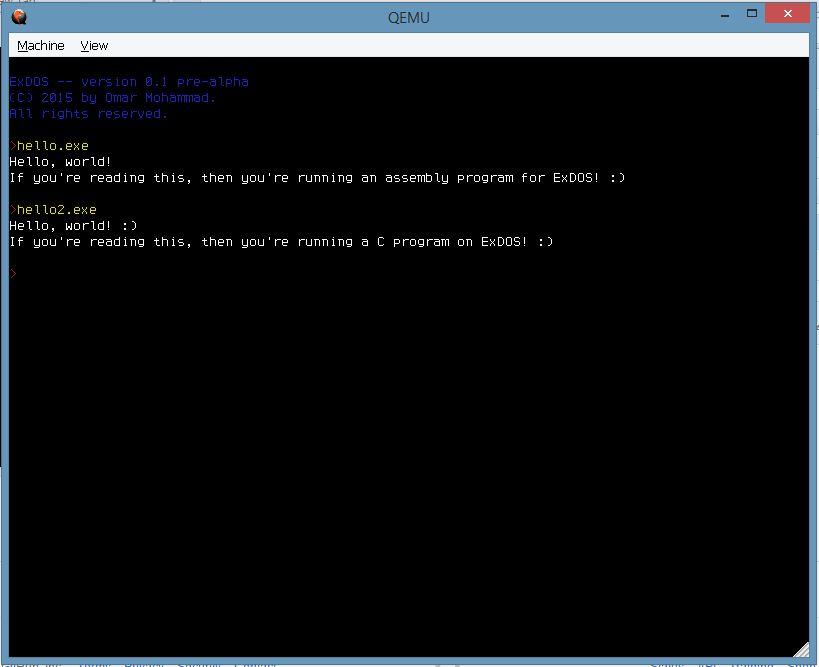Viewport: 819px width, 667px height.
Task: Click the 'hello.exe' command text
Action: (53, 146)
